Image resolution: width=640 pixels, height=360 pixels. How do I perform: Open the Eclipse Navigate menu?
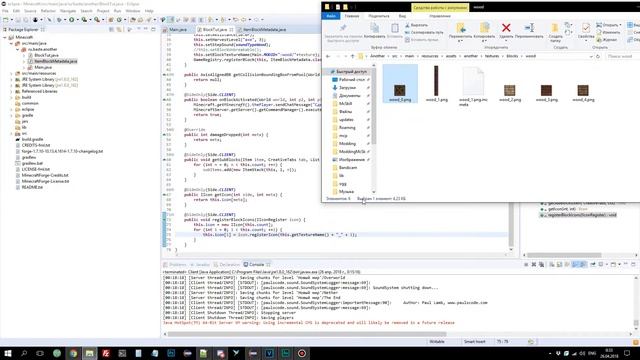point(68,11)
